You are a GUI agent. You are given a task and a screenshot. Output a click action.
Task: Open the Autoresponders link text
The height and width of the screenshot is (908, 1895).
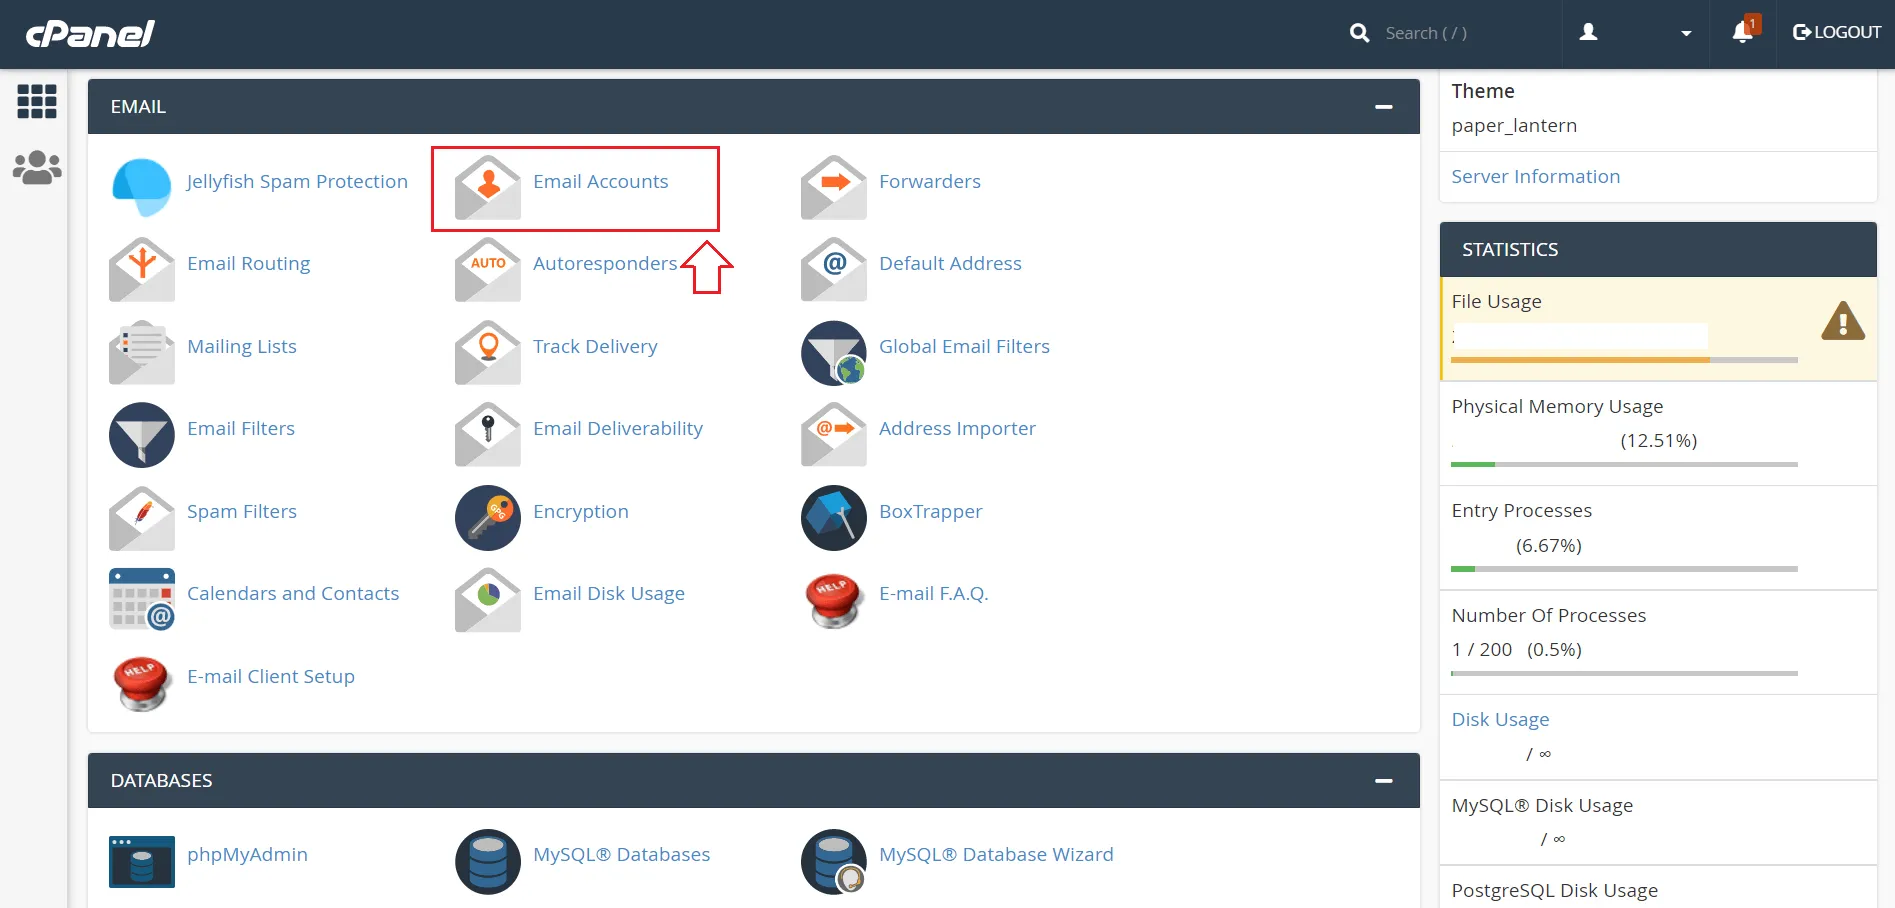pos(605,264)
